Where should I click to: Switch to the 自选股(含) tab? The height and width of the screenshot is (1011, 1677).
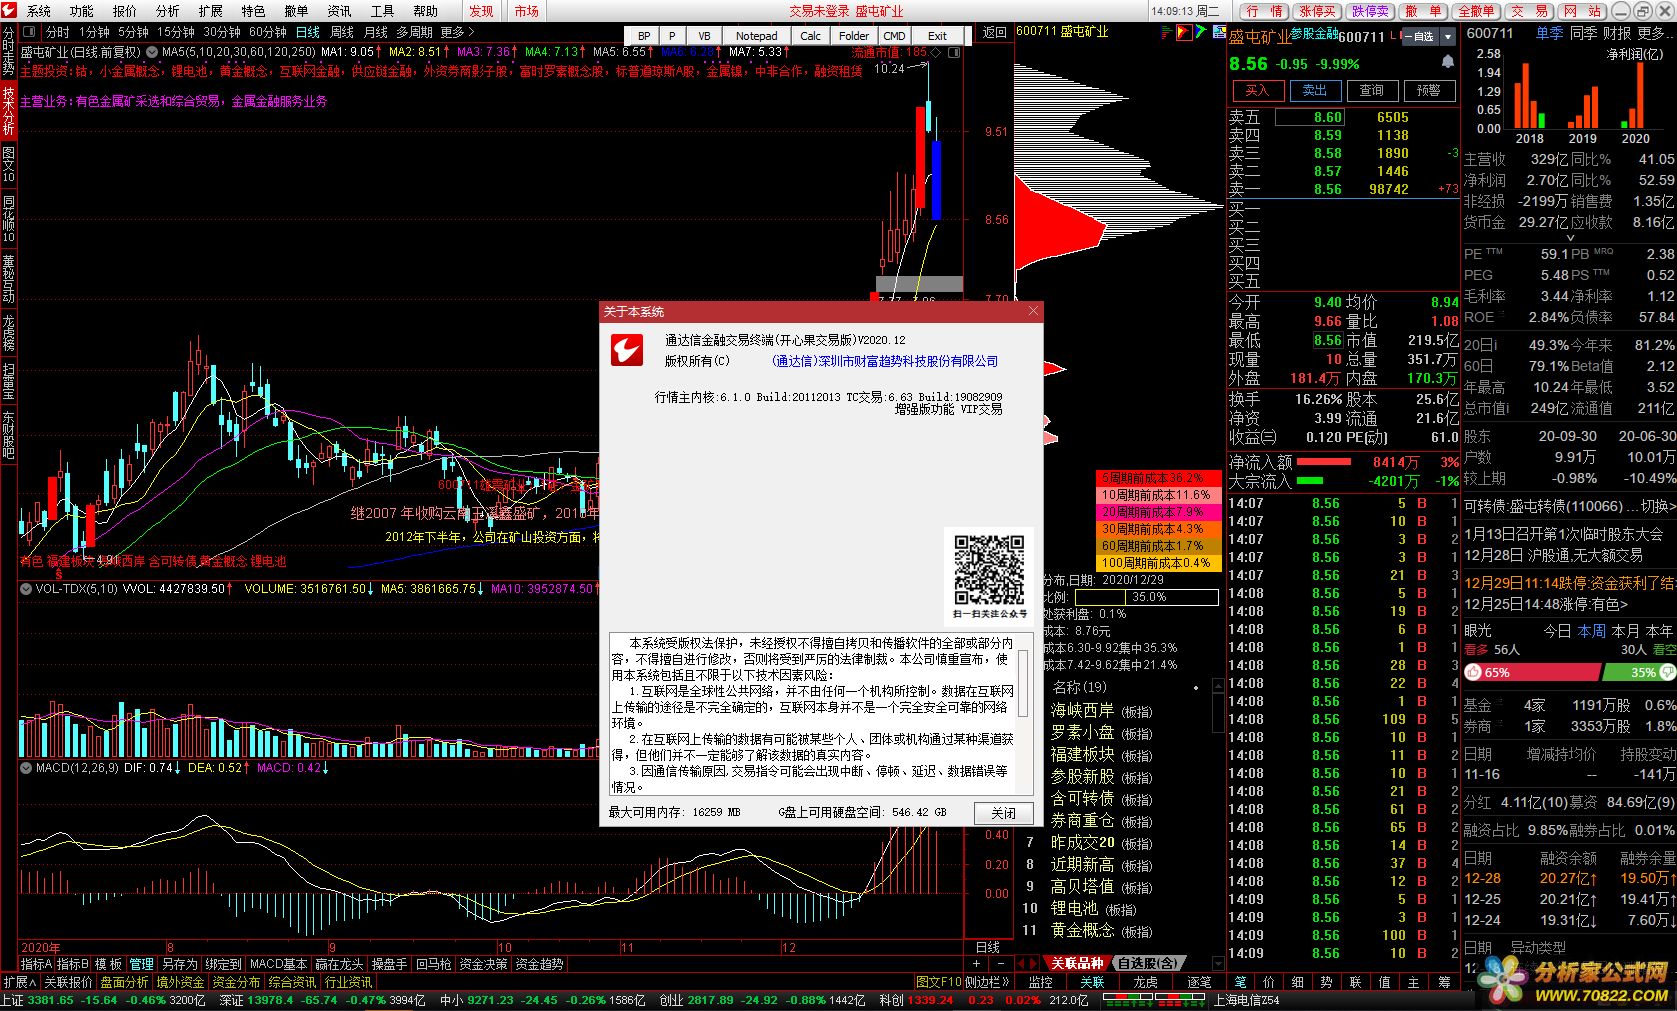(x=1147, y=963)
